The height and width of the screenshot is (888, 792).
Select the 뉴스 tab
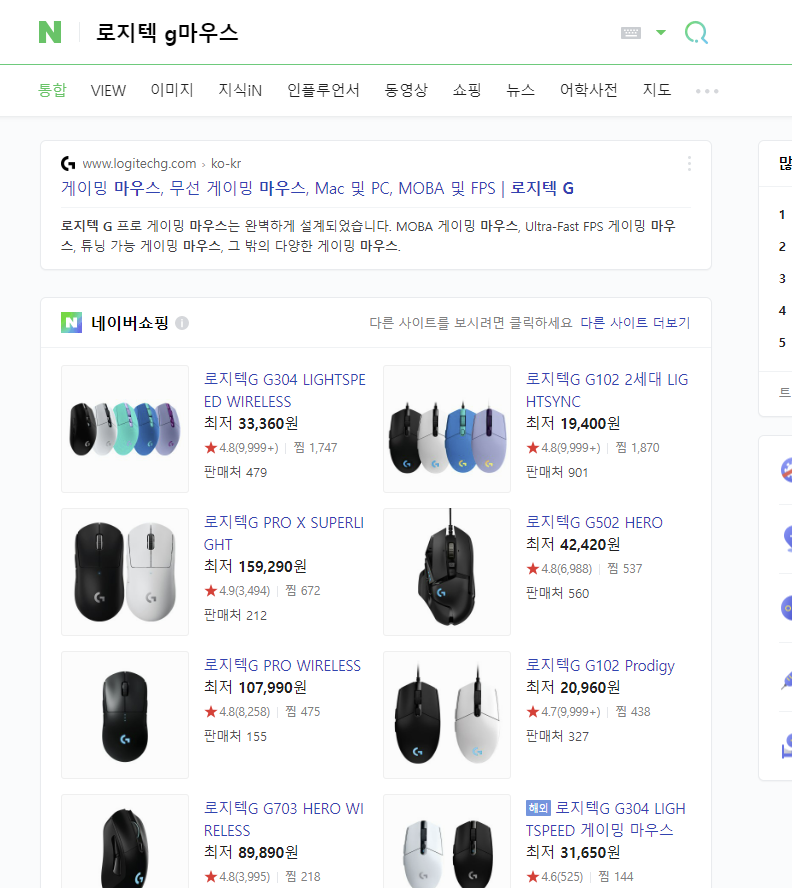[520, 90]
